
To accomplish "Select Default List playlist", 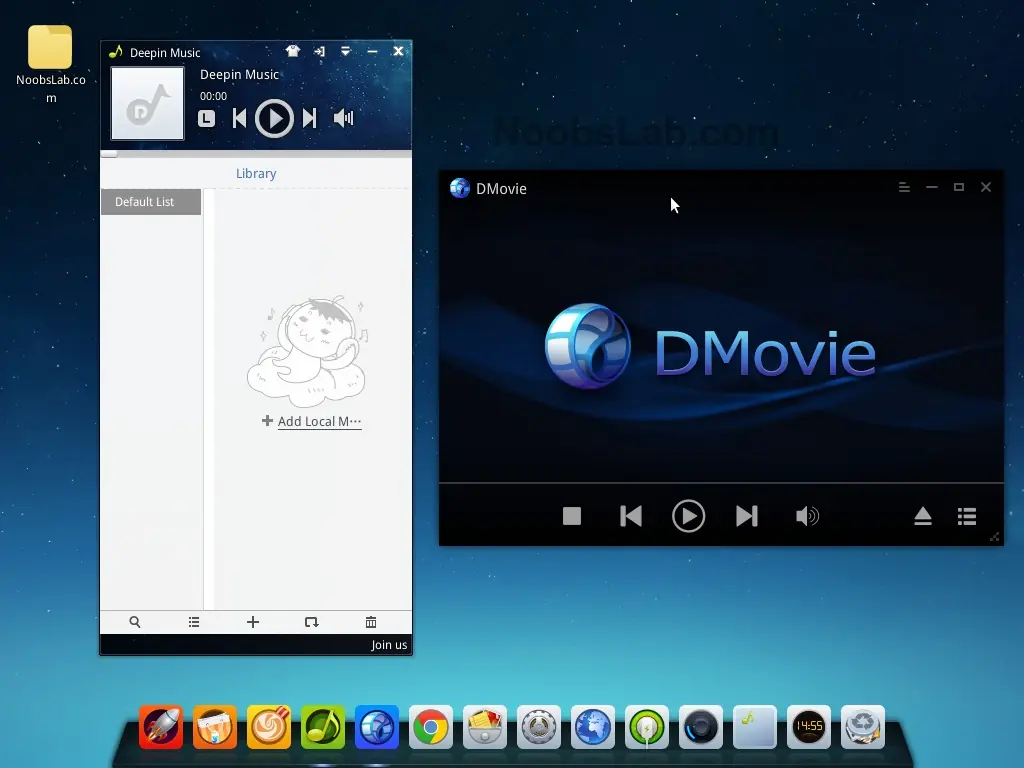I will (151, 202).
